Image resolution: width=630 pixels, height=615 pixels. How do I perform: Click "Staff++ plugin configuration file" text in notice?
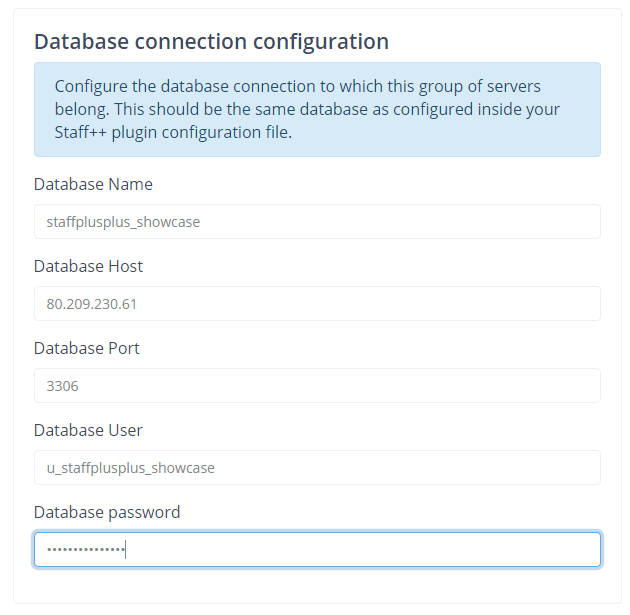173,132
